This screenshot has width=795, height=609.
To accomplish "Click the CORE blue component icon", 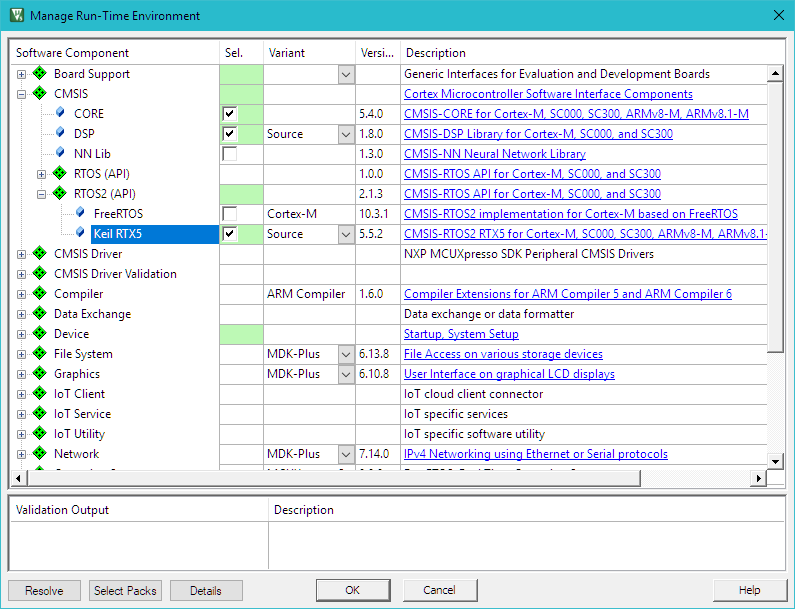I will [60, 113].
